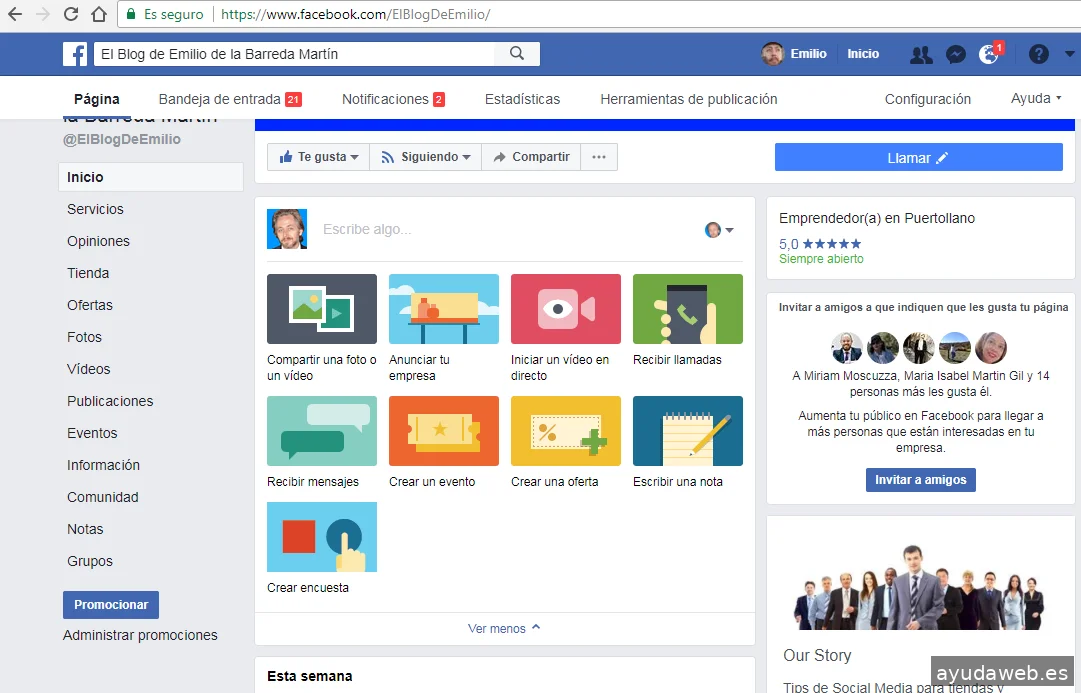Click the search magnifier icon
This screenshot has width=1081, height=693.
pos(517,54)
